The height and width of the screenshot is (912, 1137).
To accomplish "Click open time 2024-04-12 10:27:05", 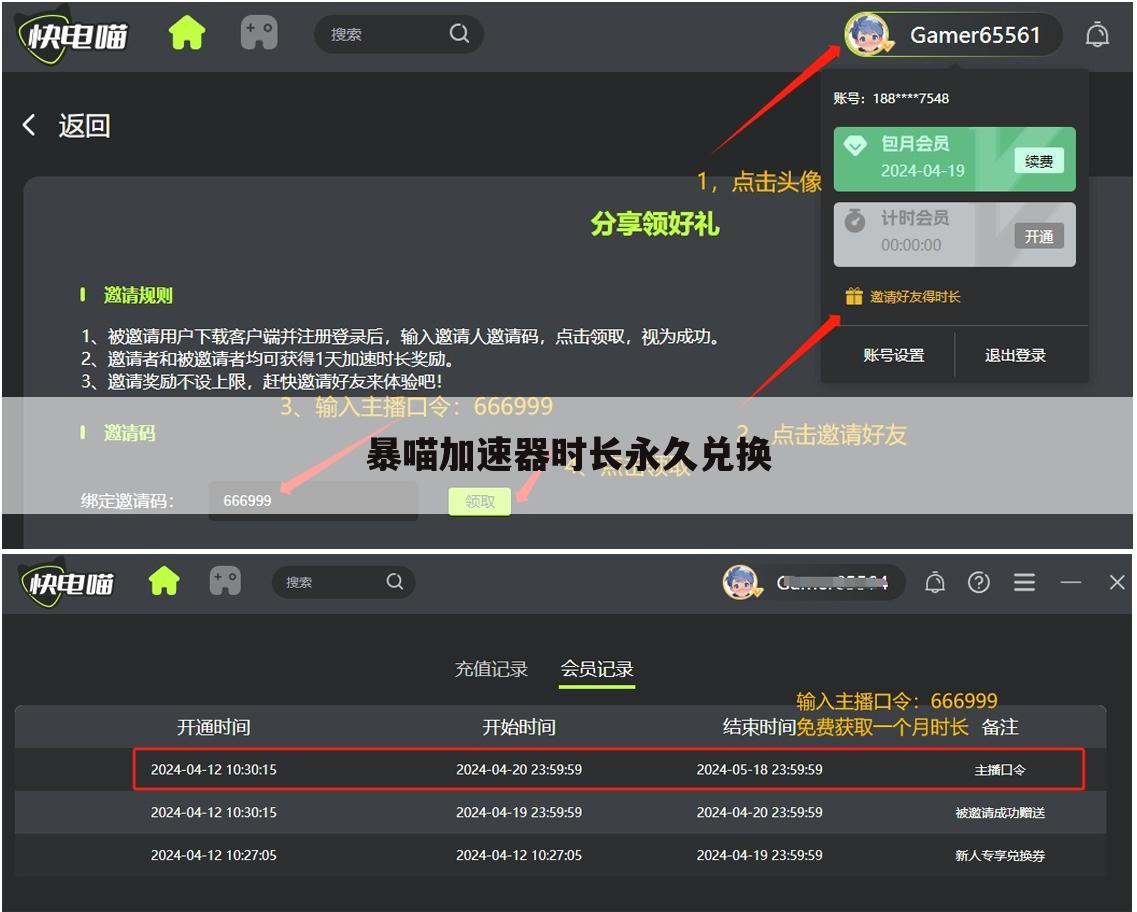I will [x=213, y=855].
